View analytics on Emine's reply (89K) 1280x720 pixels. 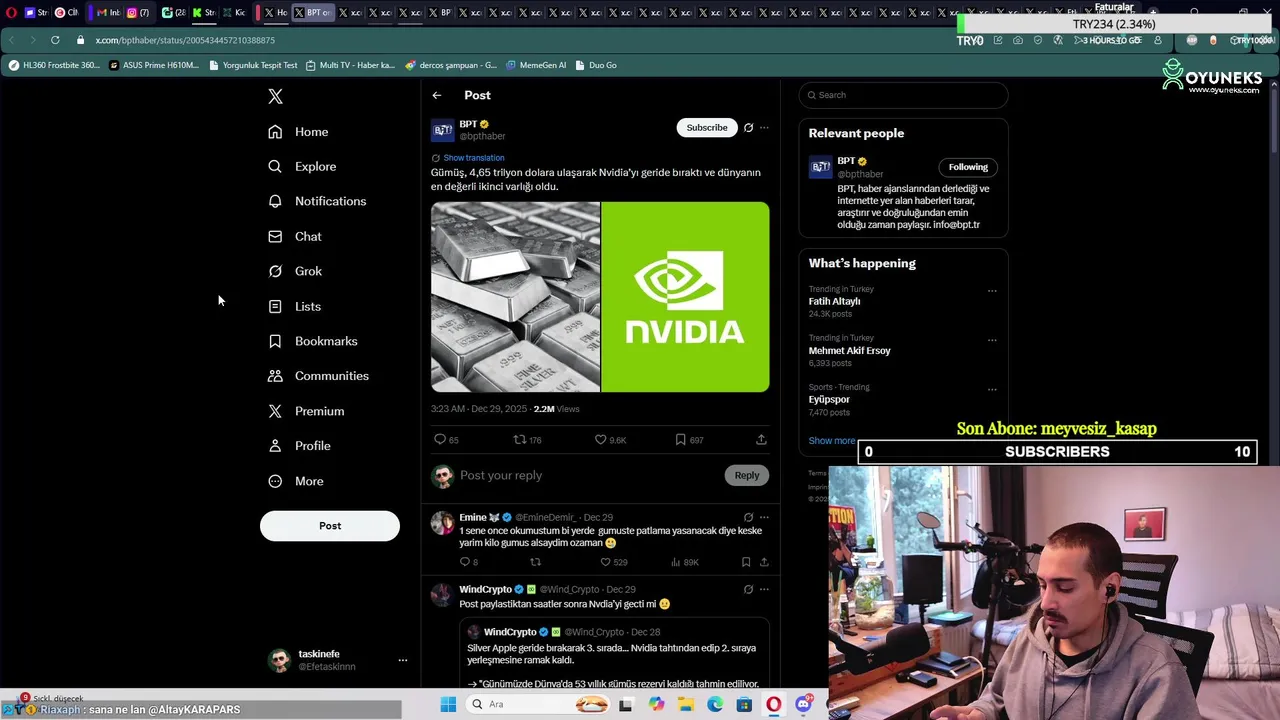click(x=685, y=563)
